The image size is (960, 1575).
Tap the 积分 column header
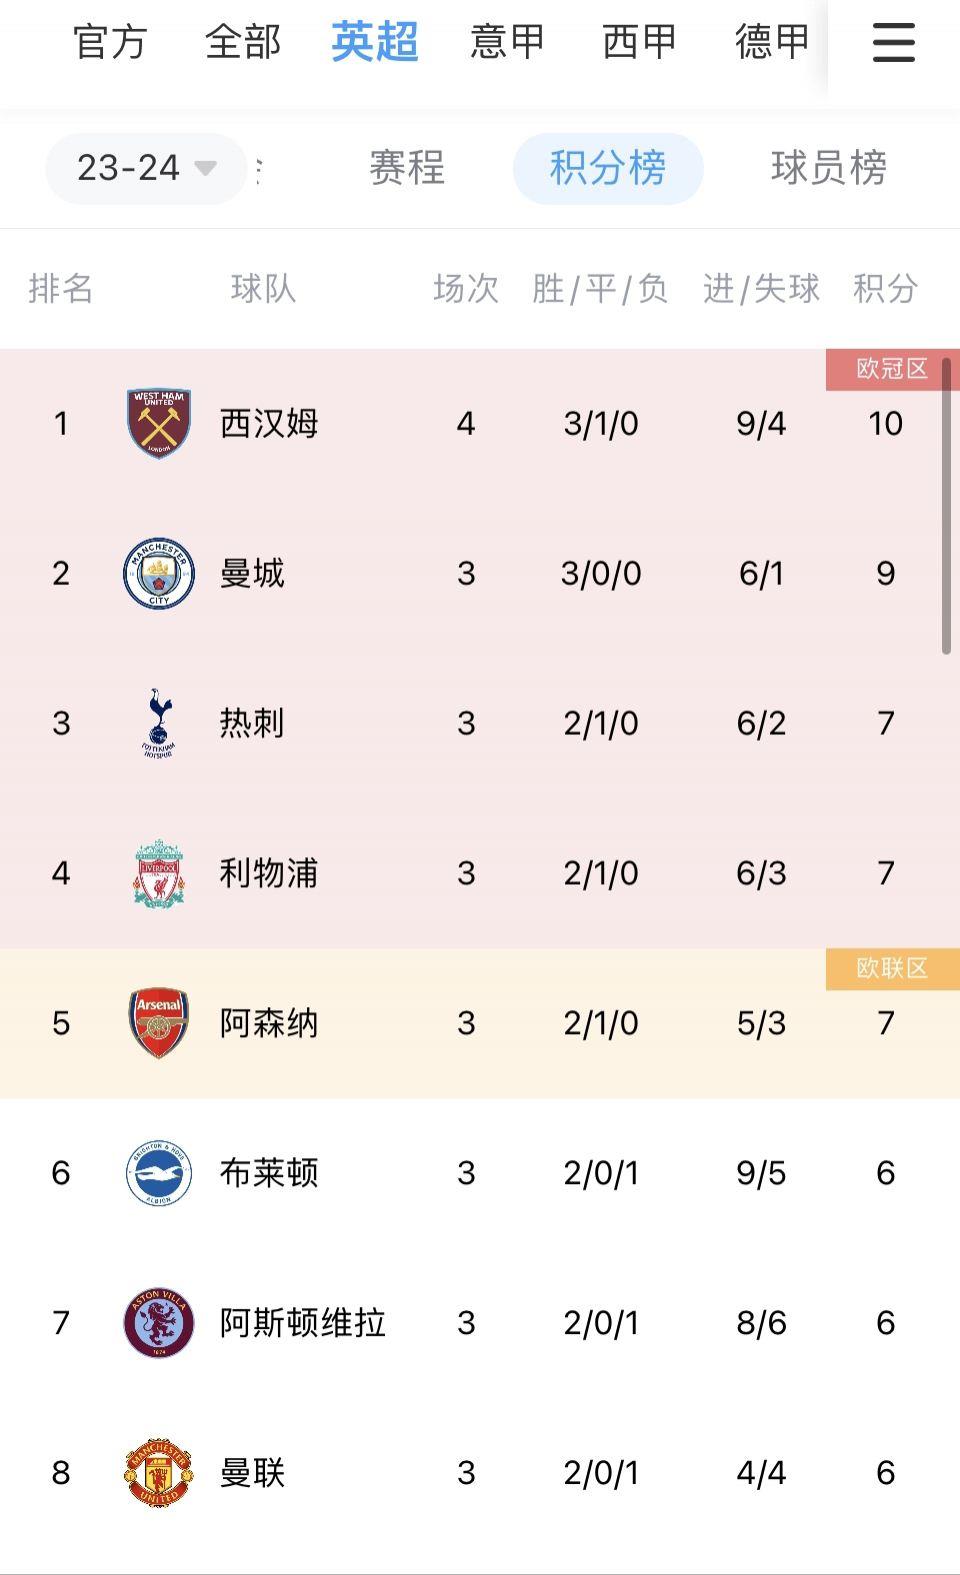coord(885,289)
